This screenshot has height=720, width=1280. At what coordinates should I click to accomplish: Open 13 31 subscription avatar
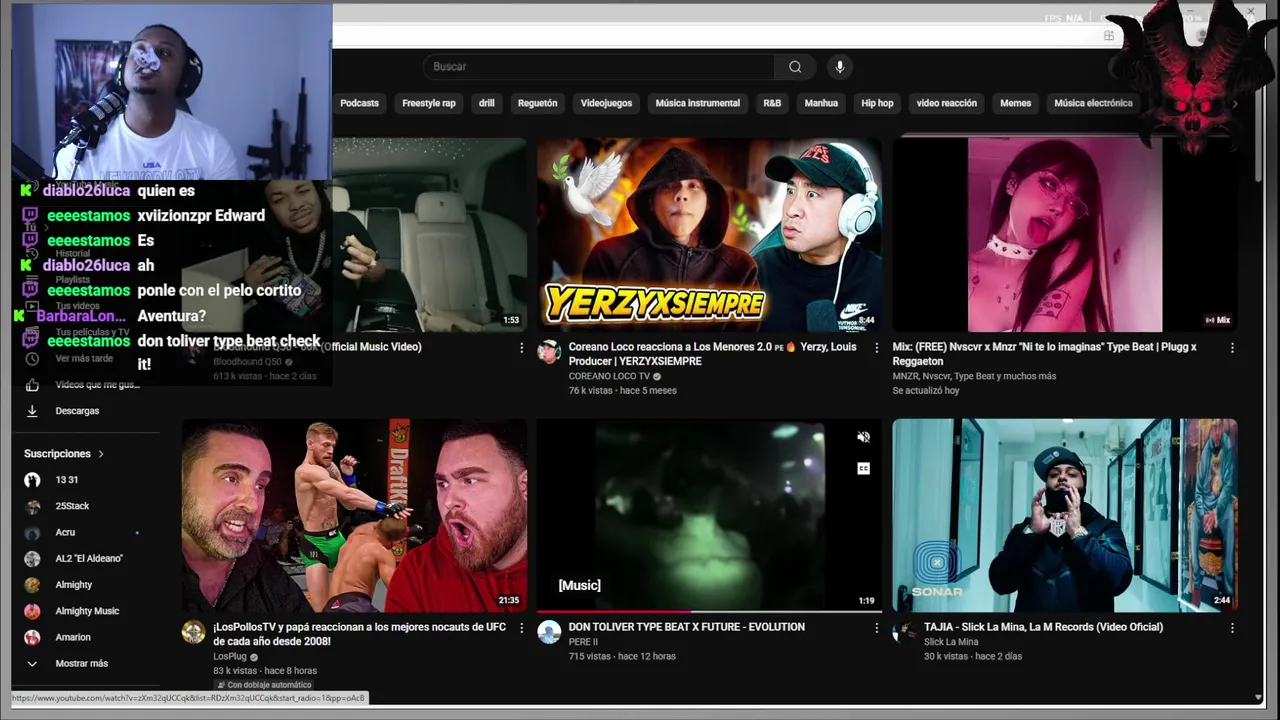click(x=32, y=480)
